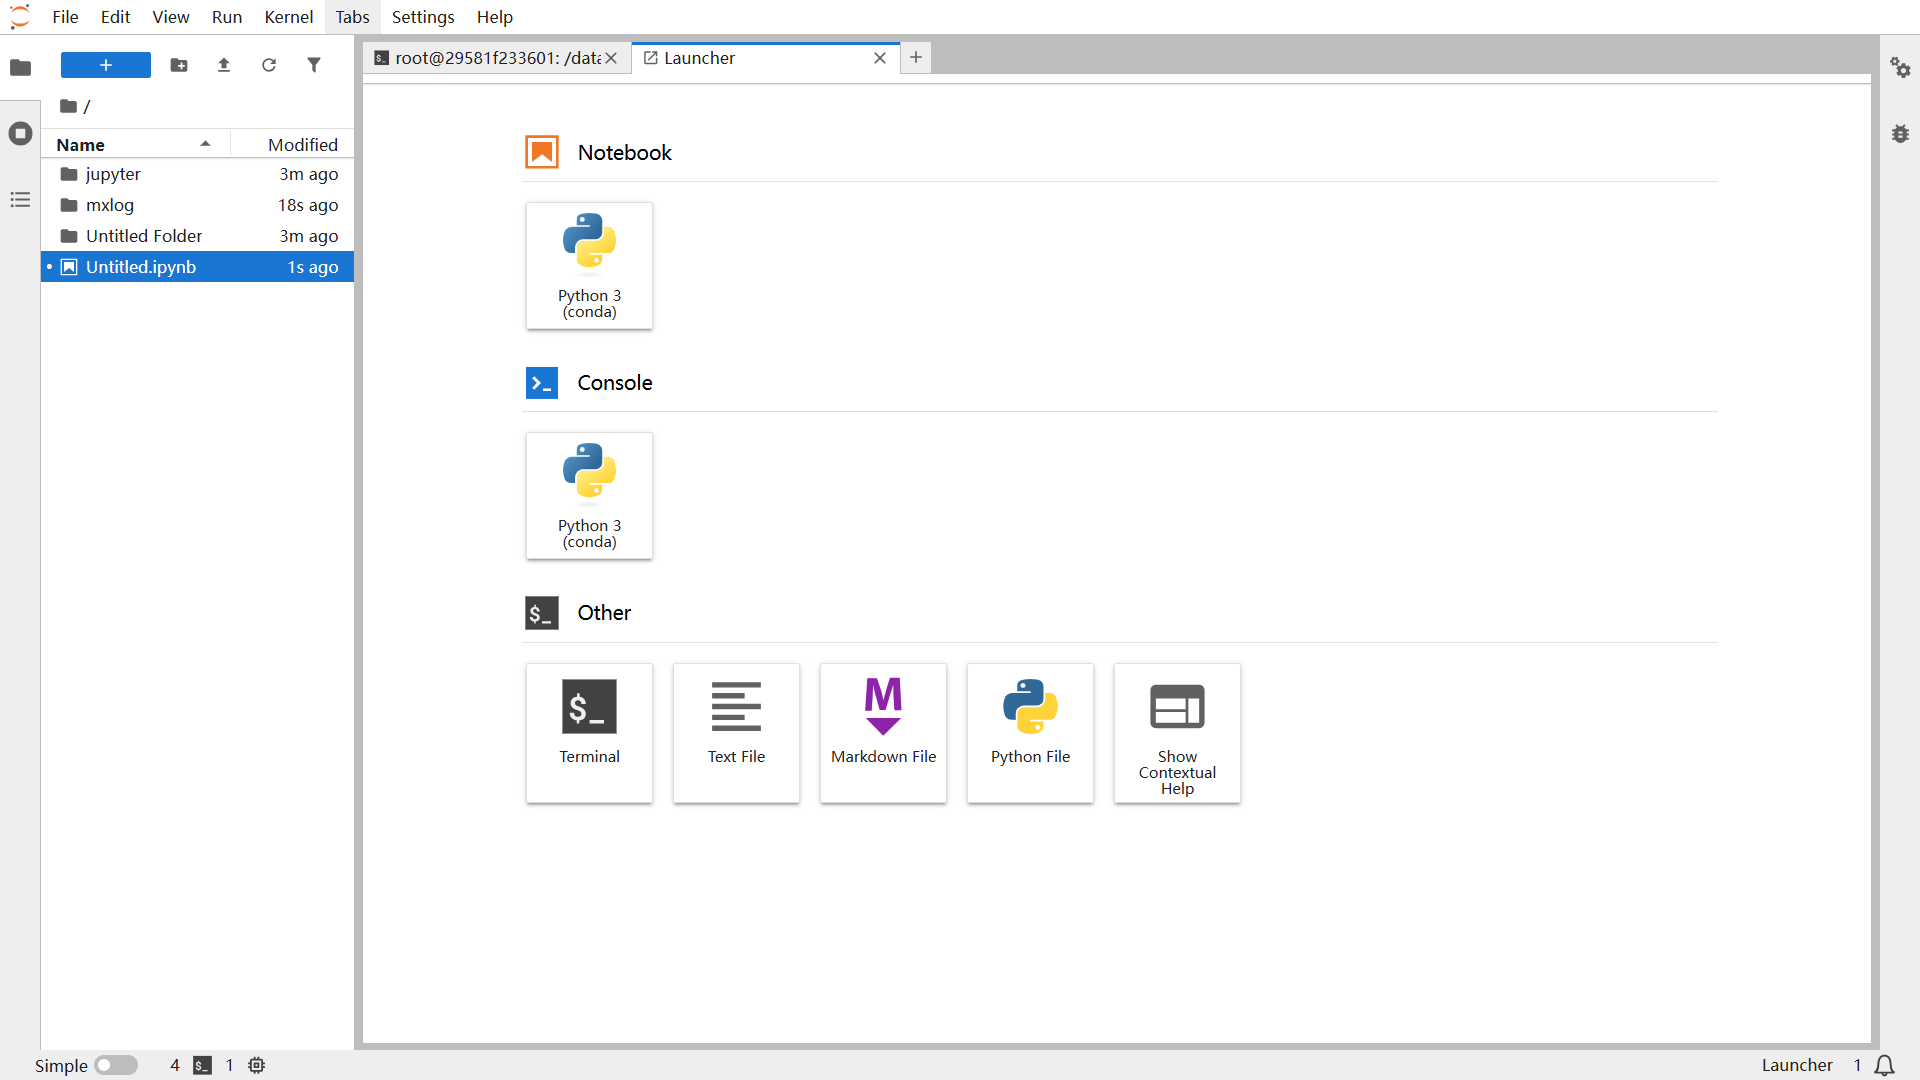Select the Untitled.ipynb file
The image size is (1920, 1080).
(x=197, y=267)
